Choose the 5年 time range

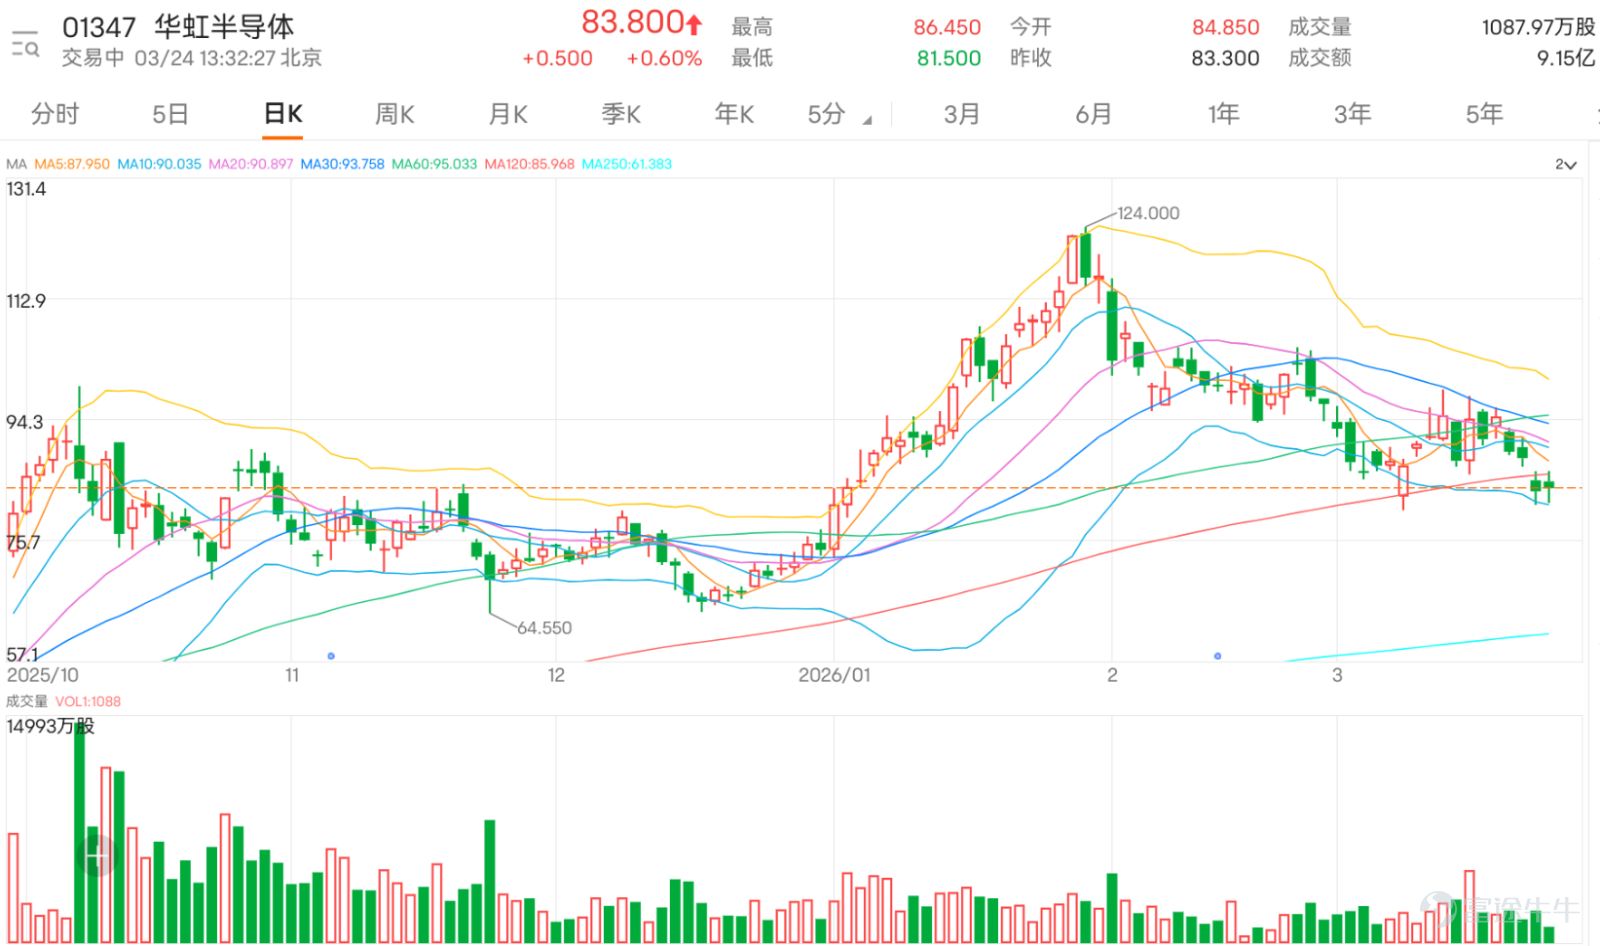click(x=1484, y=114)
